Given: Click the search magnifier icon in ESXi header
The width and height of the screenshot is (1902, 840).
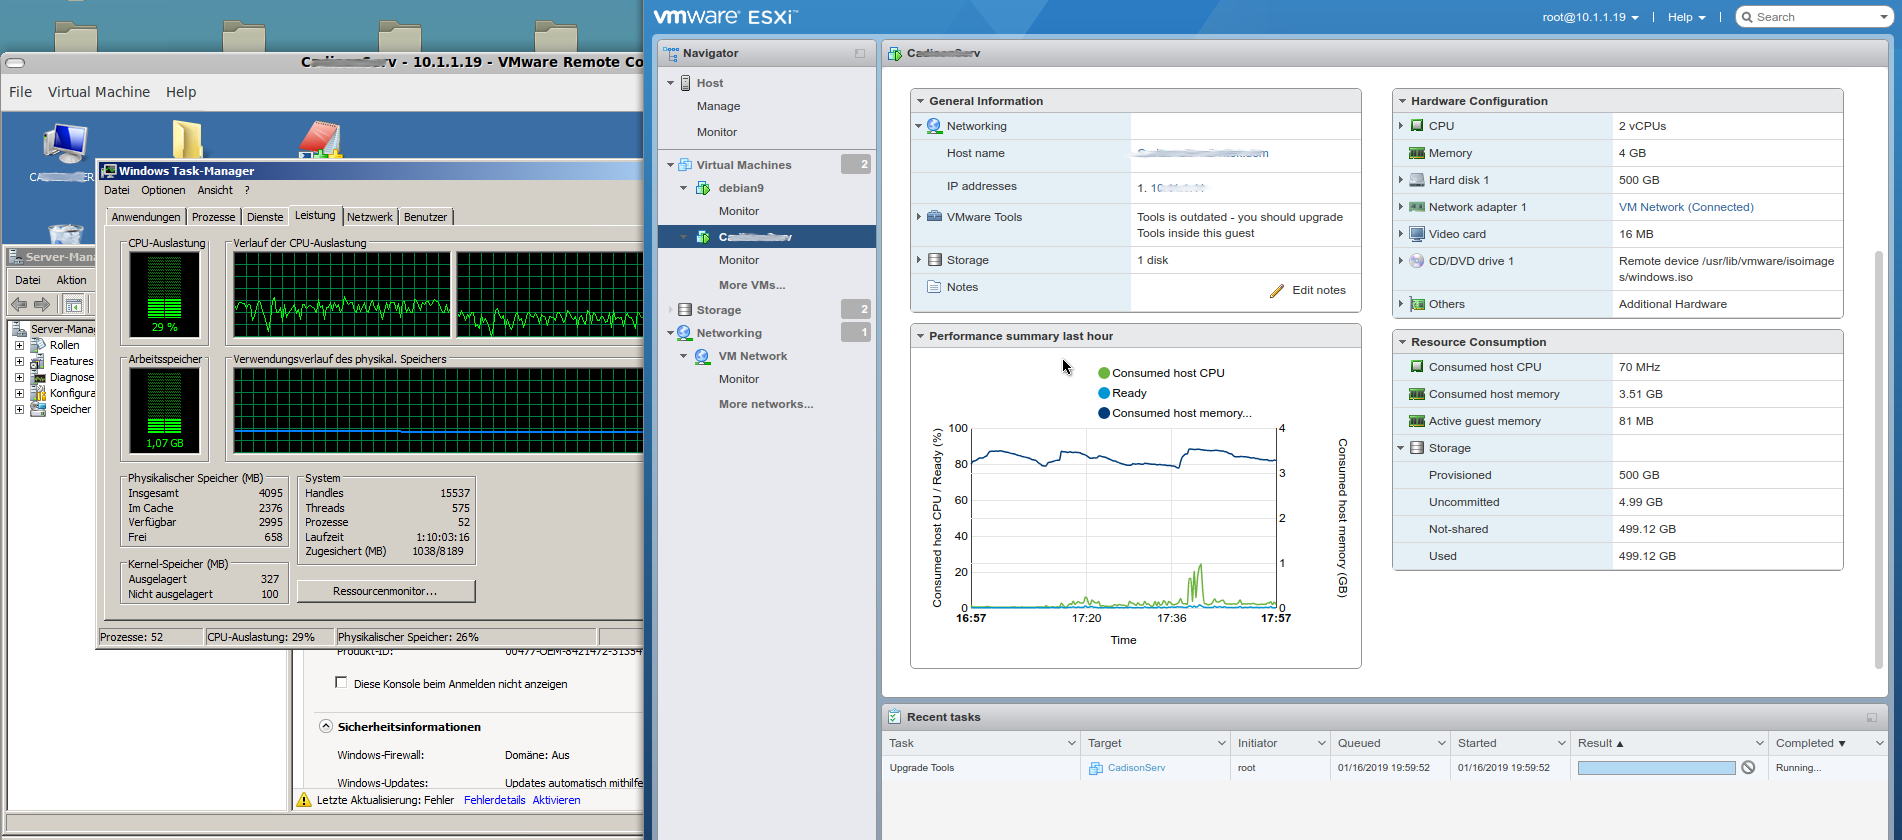Looking at the screenshot, I should tap(1747, 17).
